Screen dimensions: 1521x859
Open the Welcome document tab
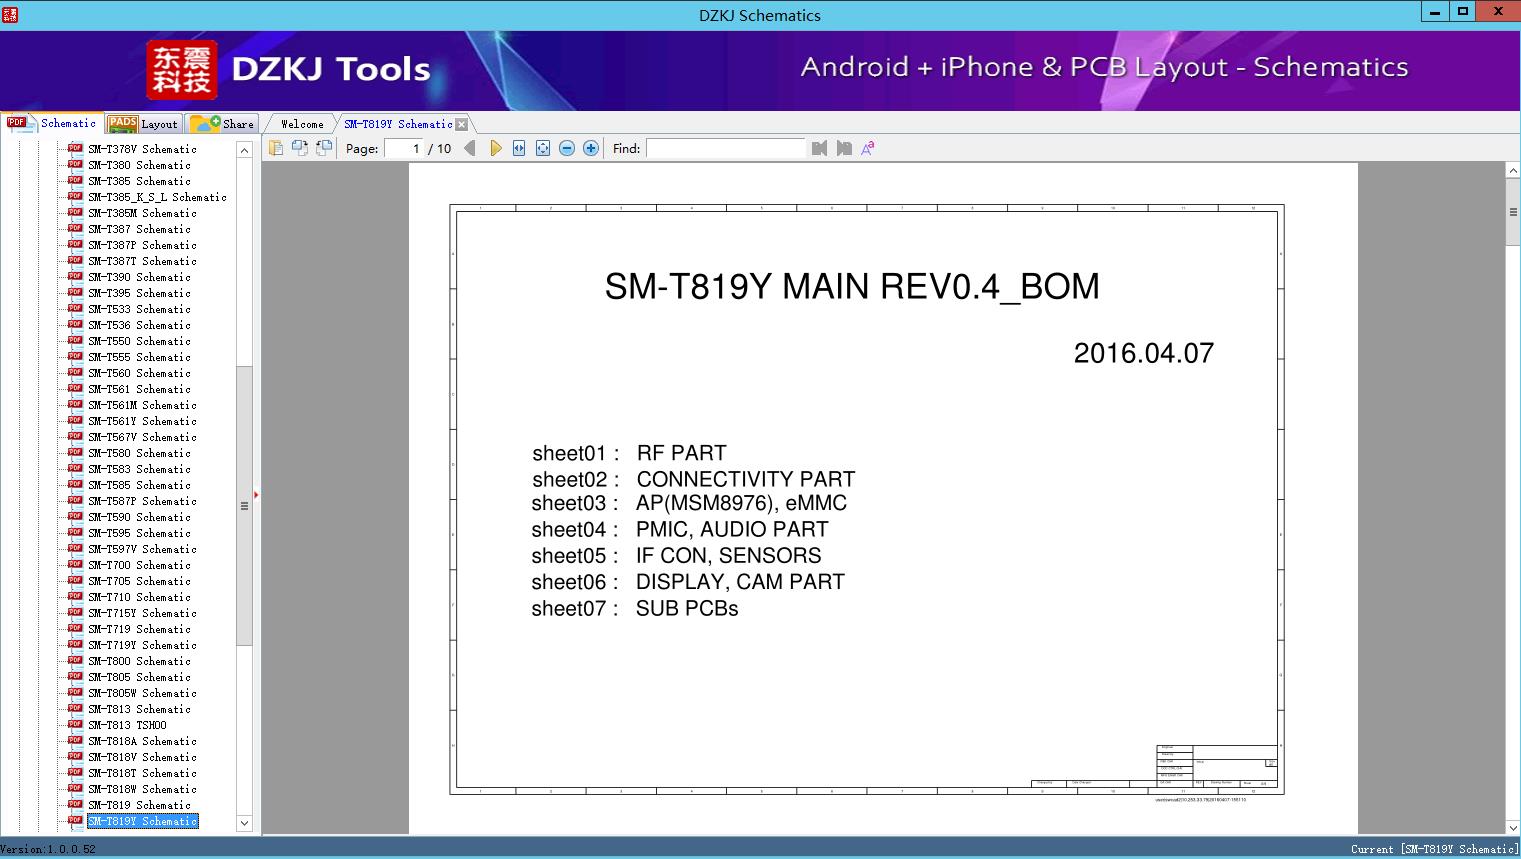click(302, 124)
